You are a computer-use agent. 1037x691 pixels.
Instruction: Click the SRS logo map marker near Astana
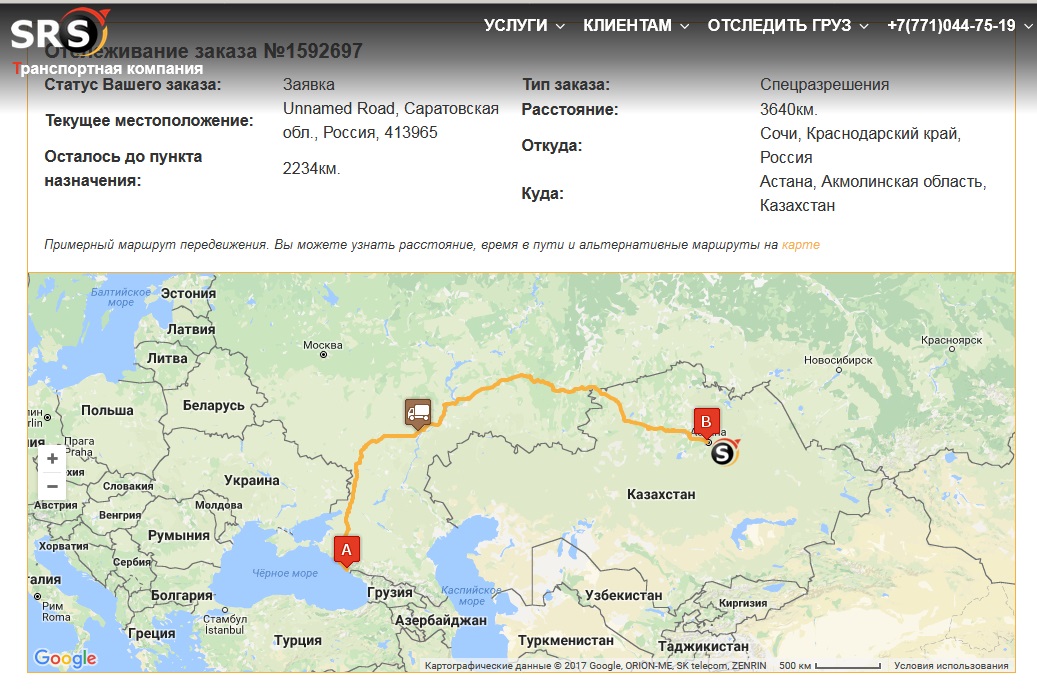724,452
